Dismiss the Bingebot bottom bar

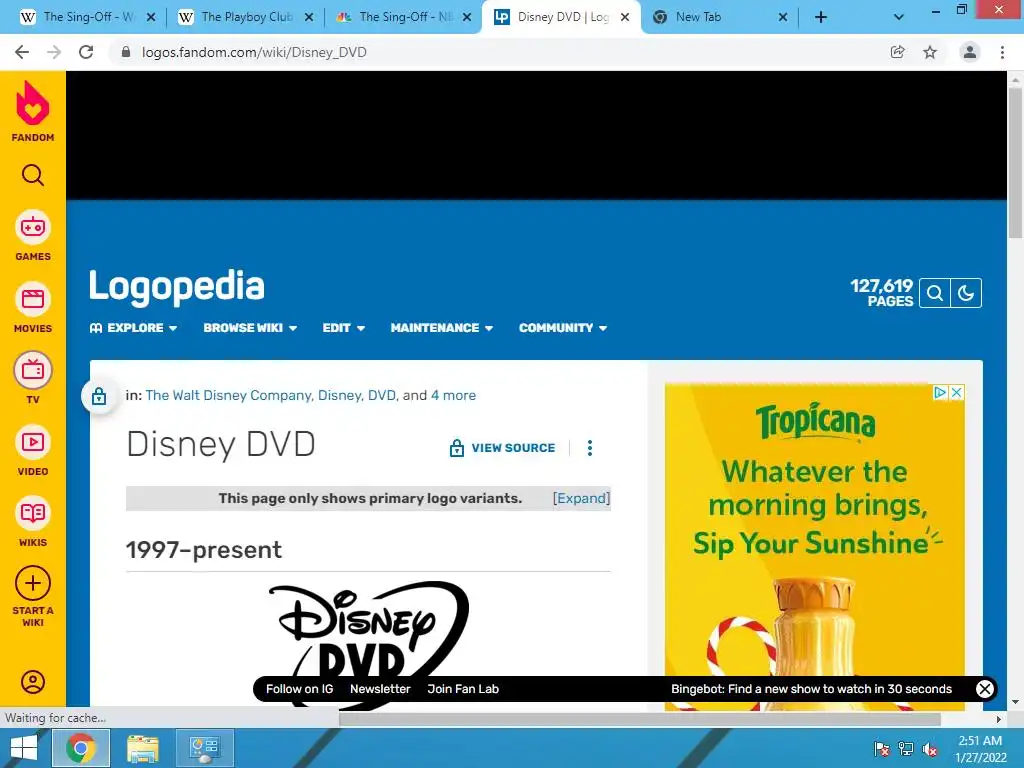[x=985, y=689]
